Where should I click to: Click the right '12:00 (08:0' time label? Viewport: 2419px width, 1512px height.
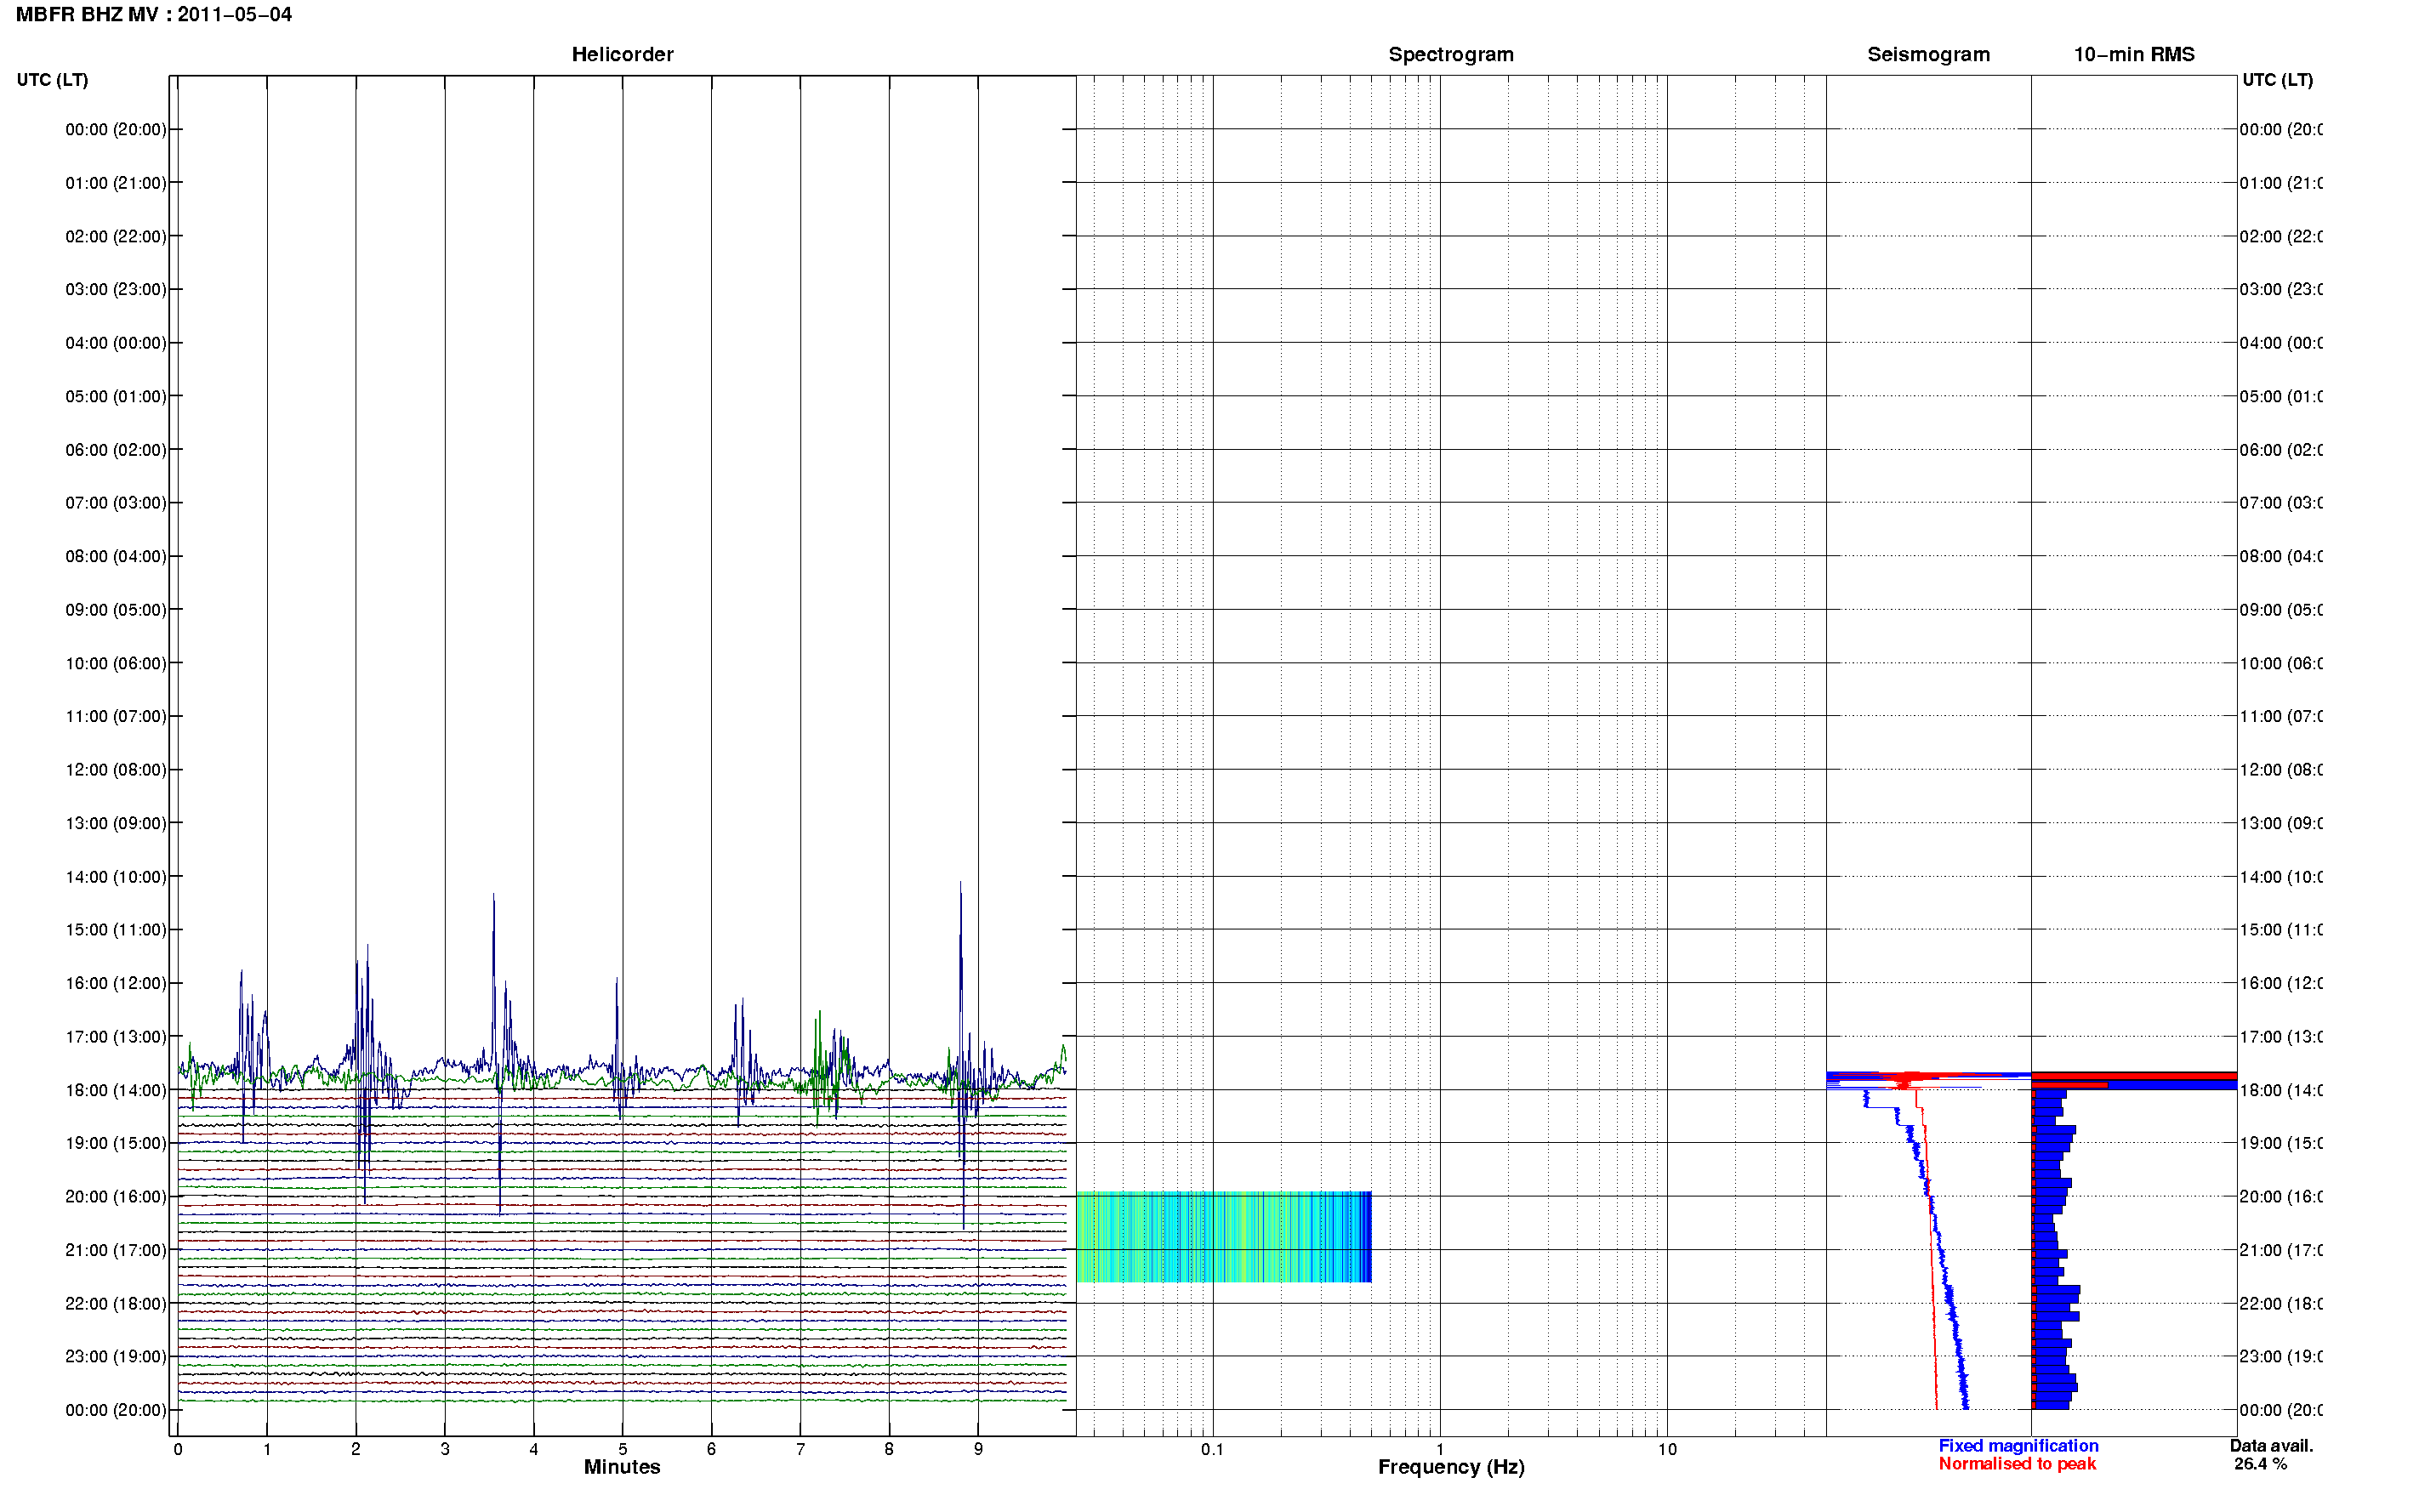(2280, 770)
